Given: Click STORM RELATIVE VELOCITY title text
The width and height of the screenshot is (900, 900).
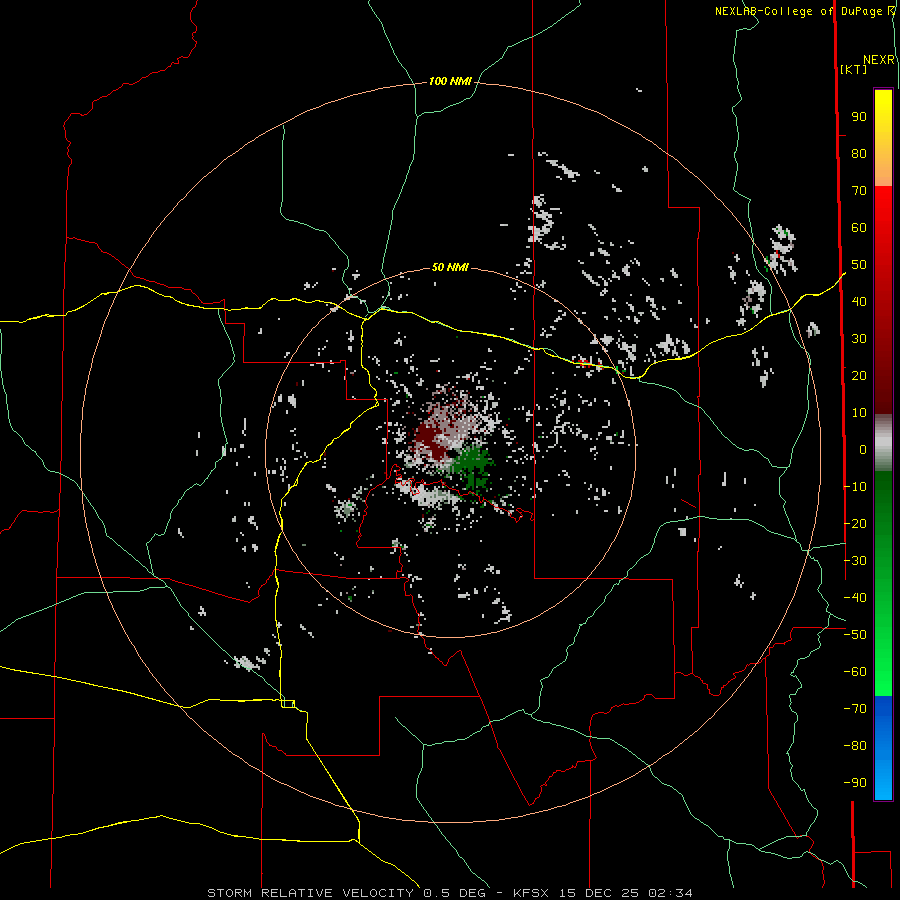Looking at the screenshot, I should coord(313,893).
